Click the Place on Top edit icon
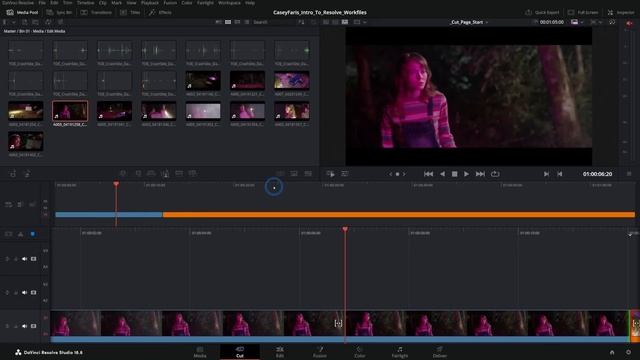 (179, 174)
